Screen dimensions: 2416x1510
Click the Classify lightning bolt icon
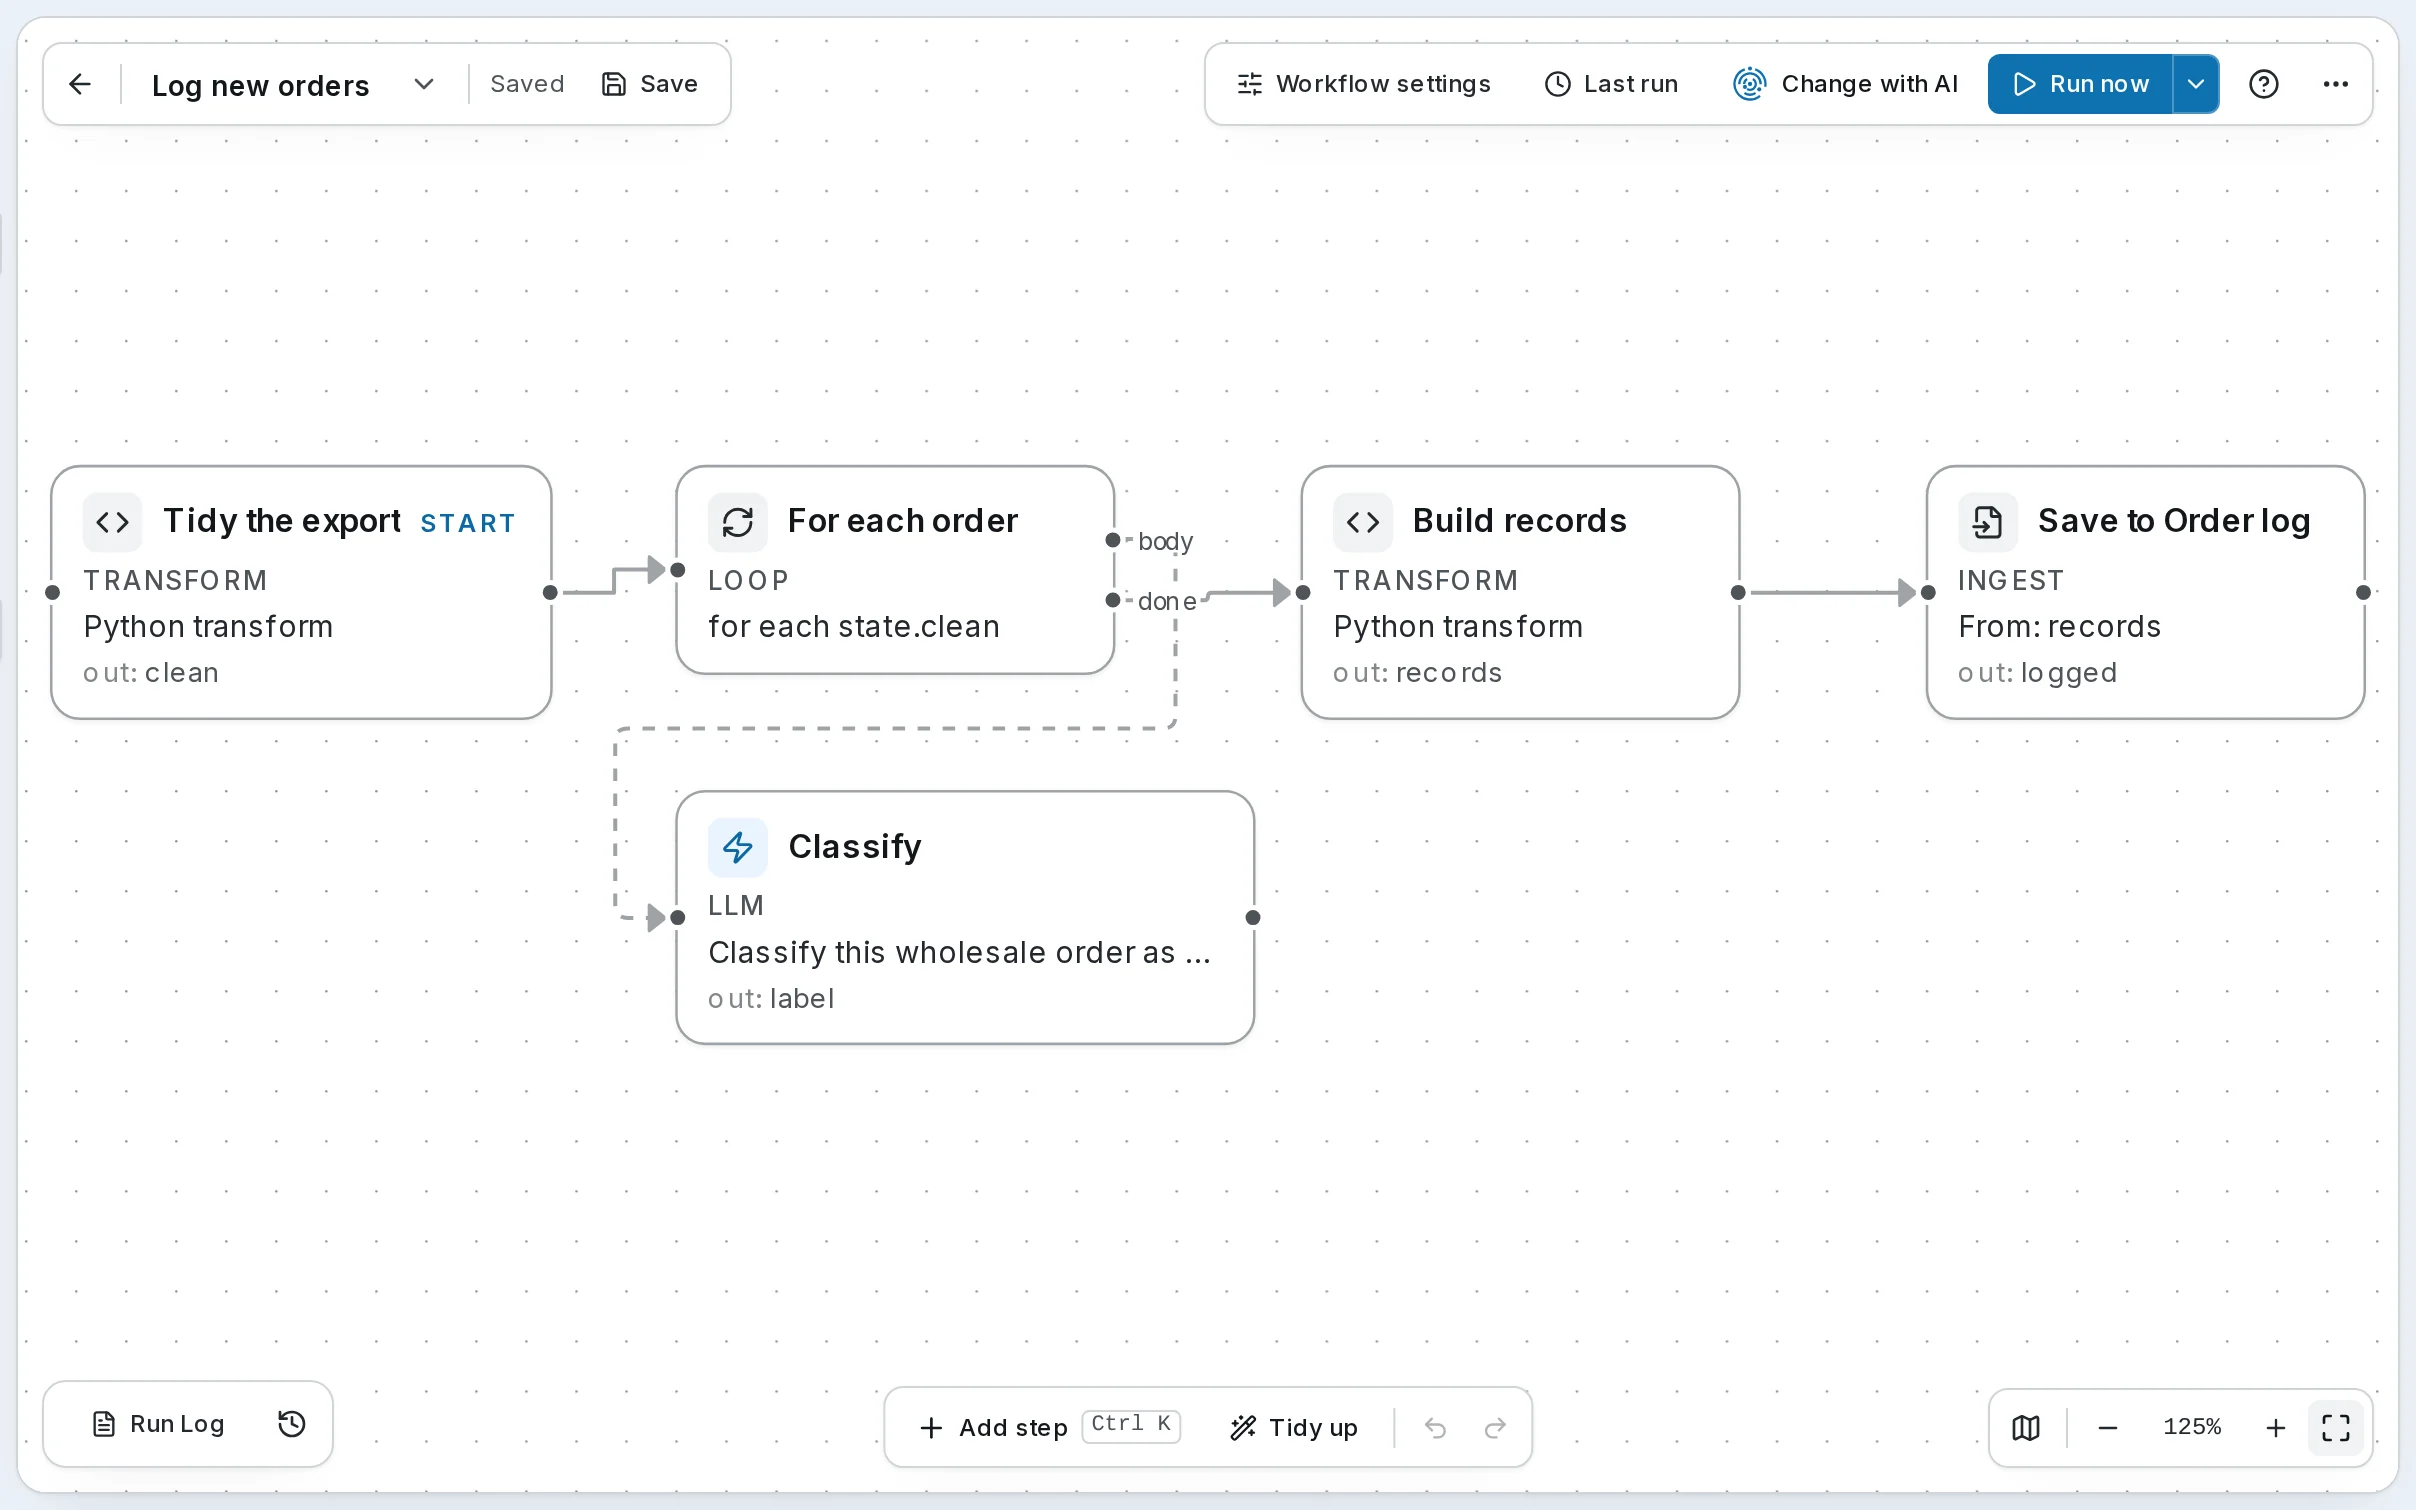point(737,847)
